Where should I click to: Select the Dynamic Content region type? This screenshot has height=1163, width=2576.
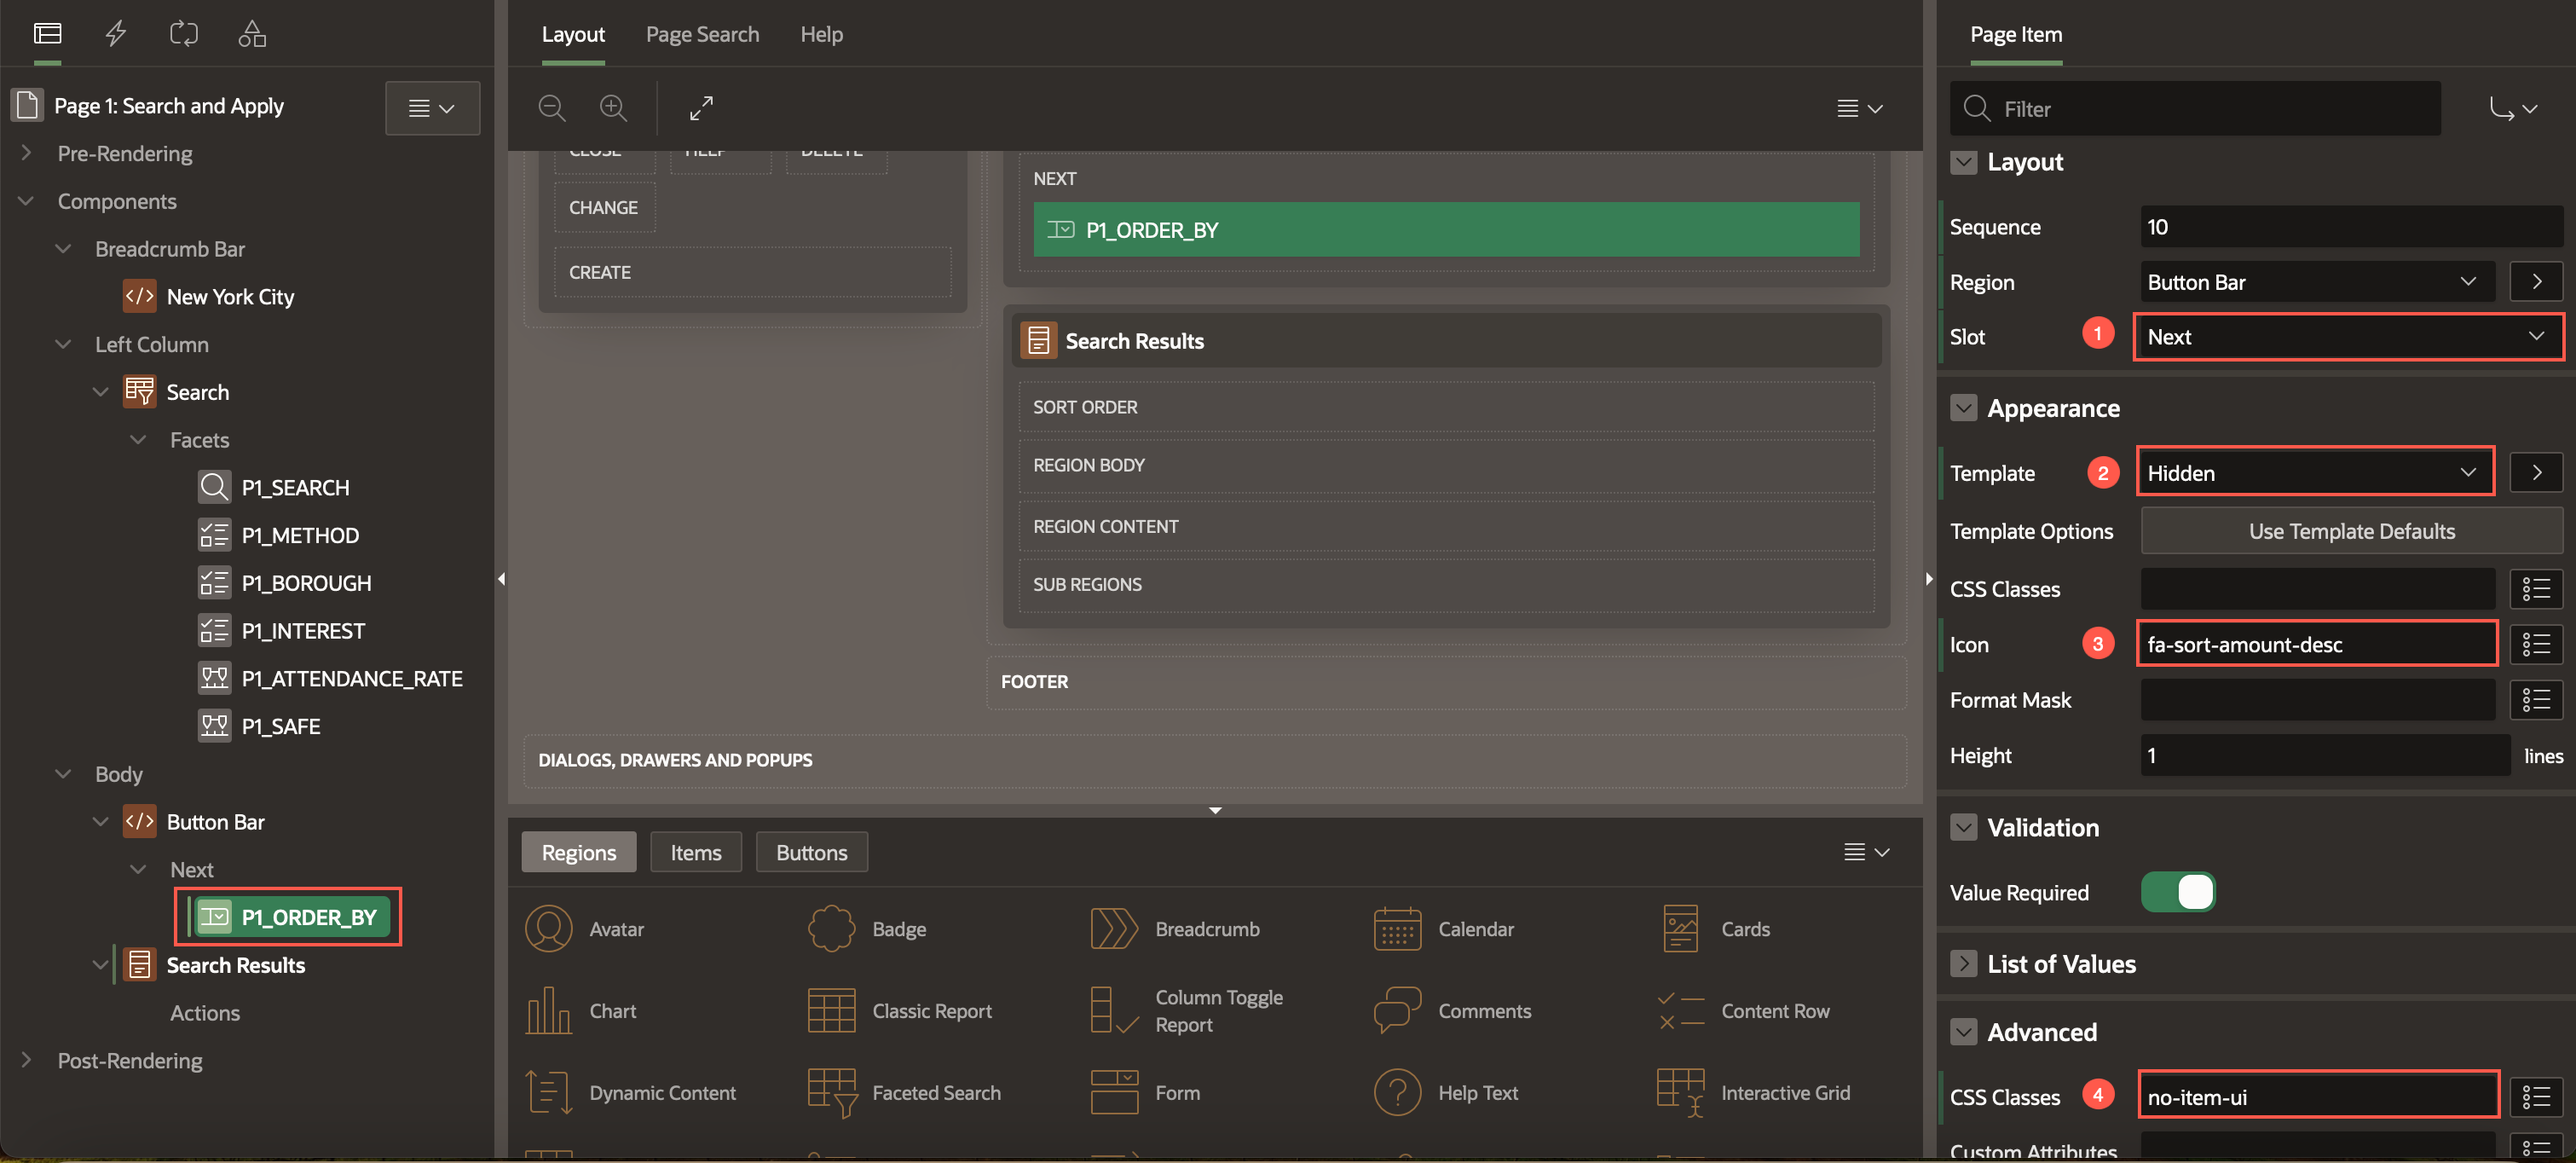coord(631,1093)
